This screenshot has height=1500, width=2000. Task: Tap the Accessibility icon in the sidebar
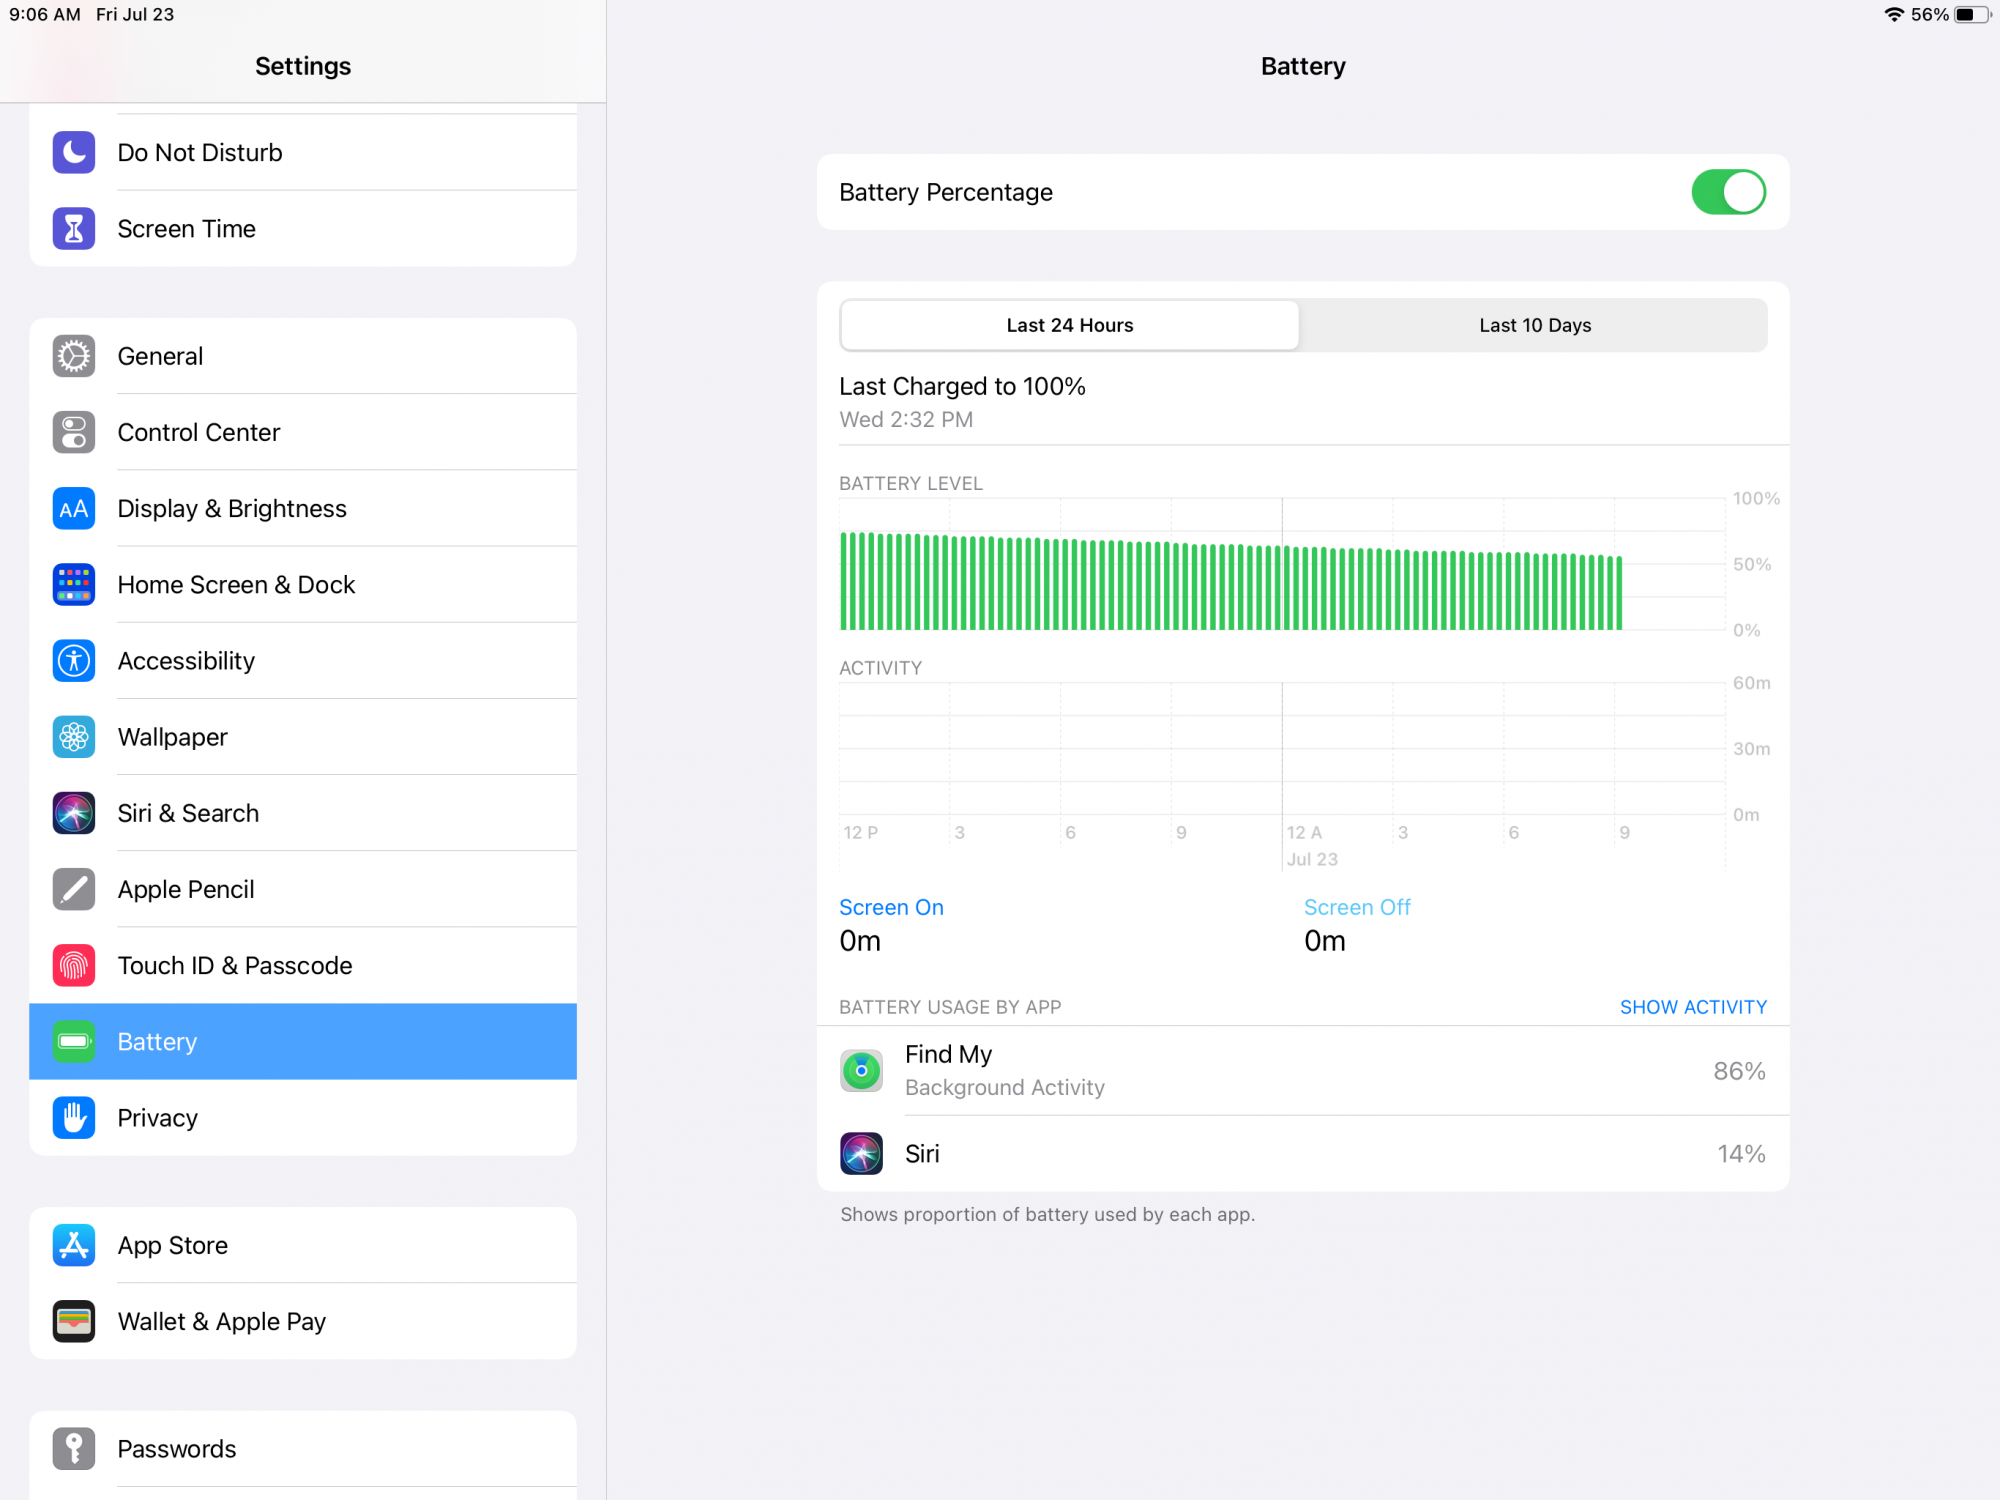tap(73, 661)
